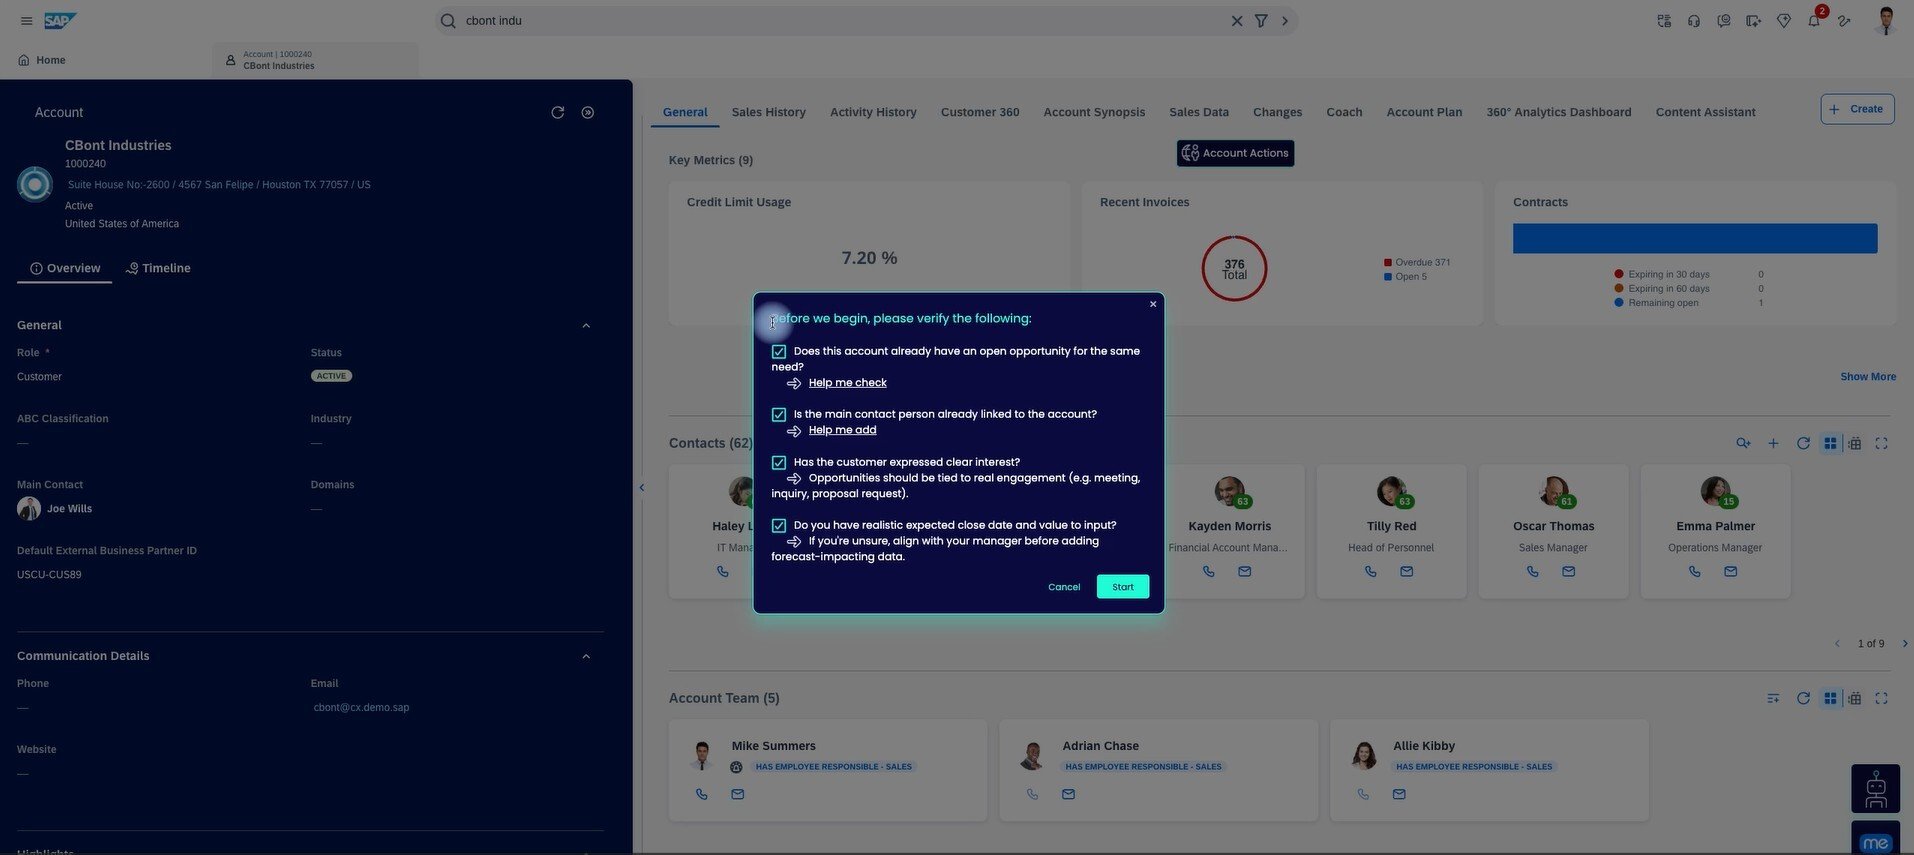Click in the search field
The image size is (1914, 855).
(840, 21)
